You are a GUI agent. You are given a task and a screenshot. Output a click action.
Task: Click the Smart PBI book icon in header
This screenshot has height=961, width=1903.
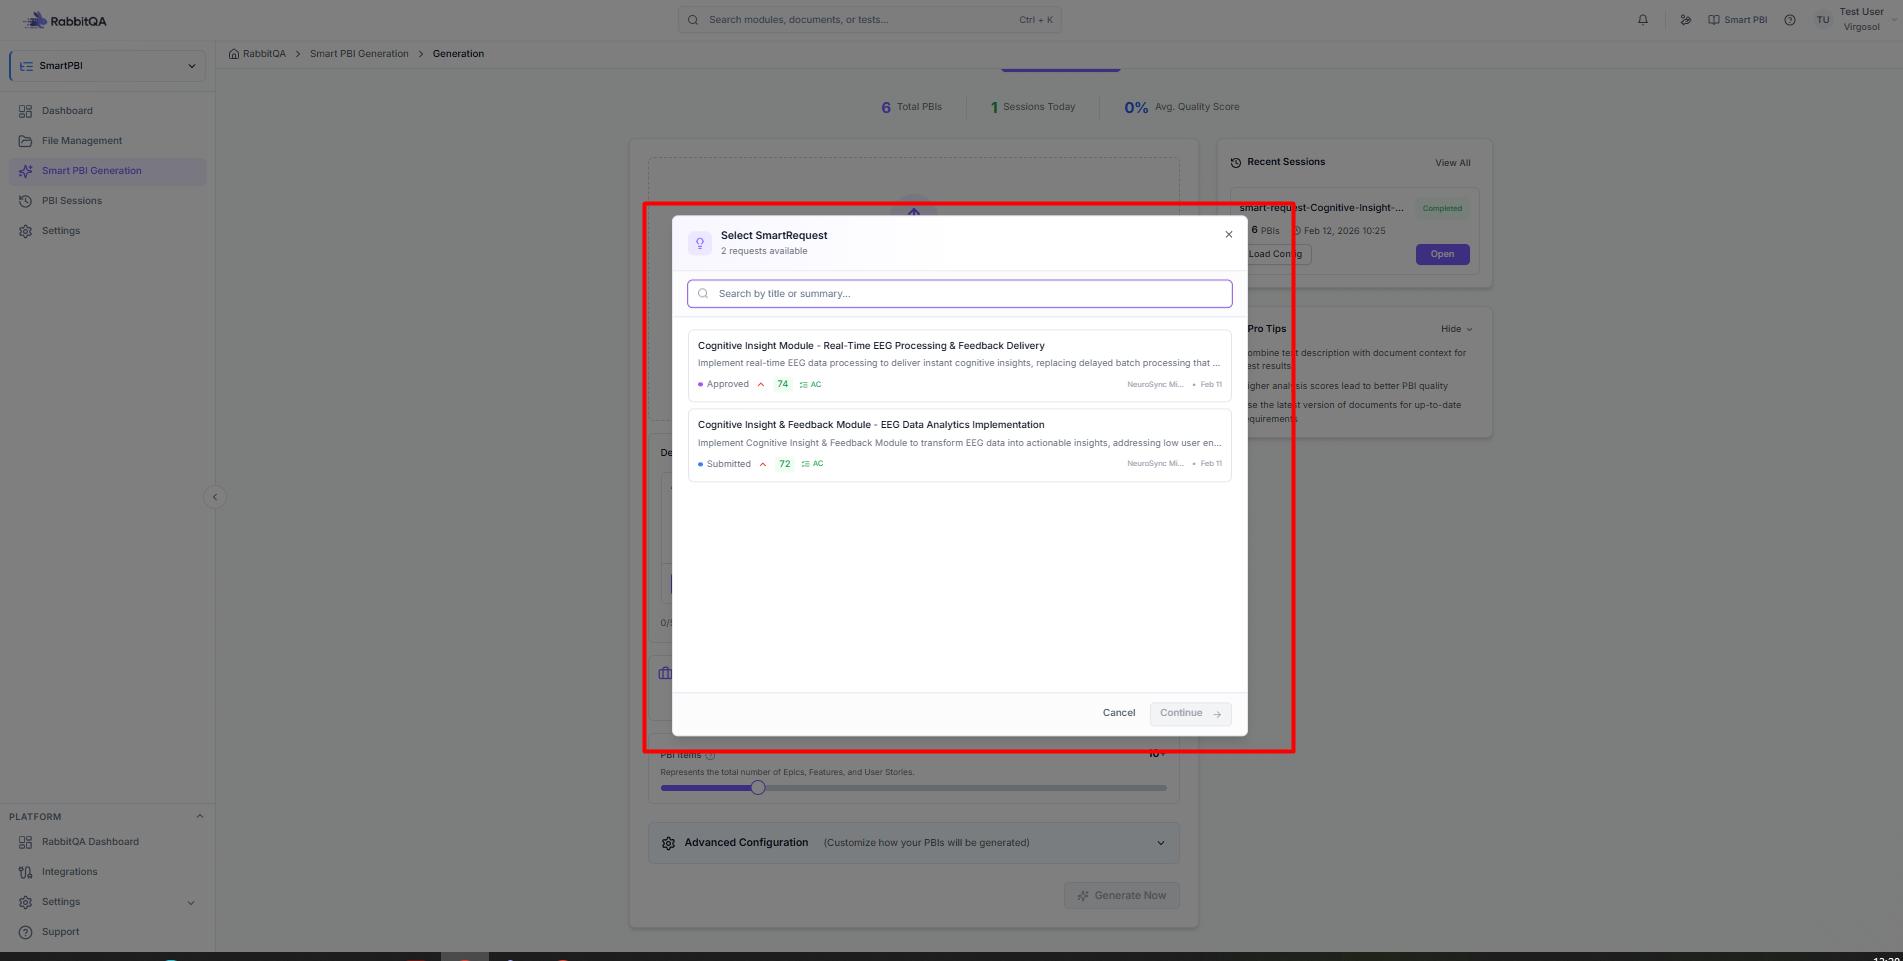(x=1714, y=20)
